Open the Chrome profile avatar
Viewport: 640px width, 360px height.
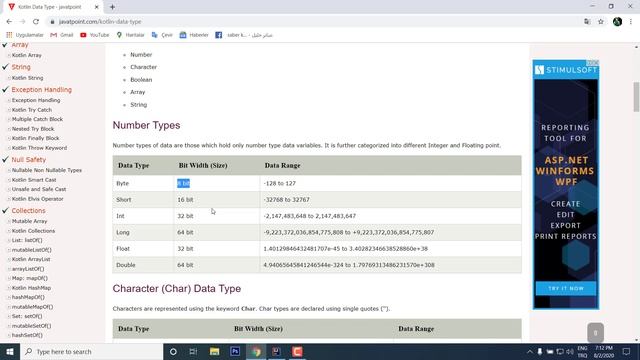tap(617, 22)
